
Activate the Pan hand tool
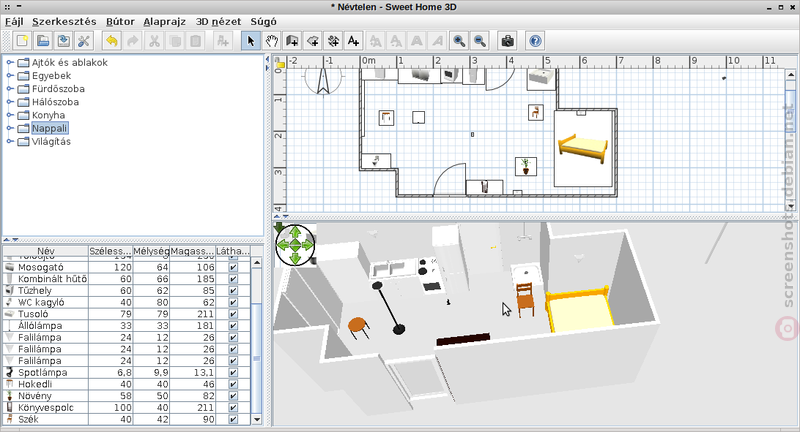click(x=271, y=41)
